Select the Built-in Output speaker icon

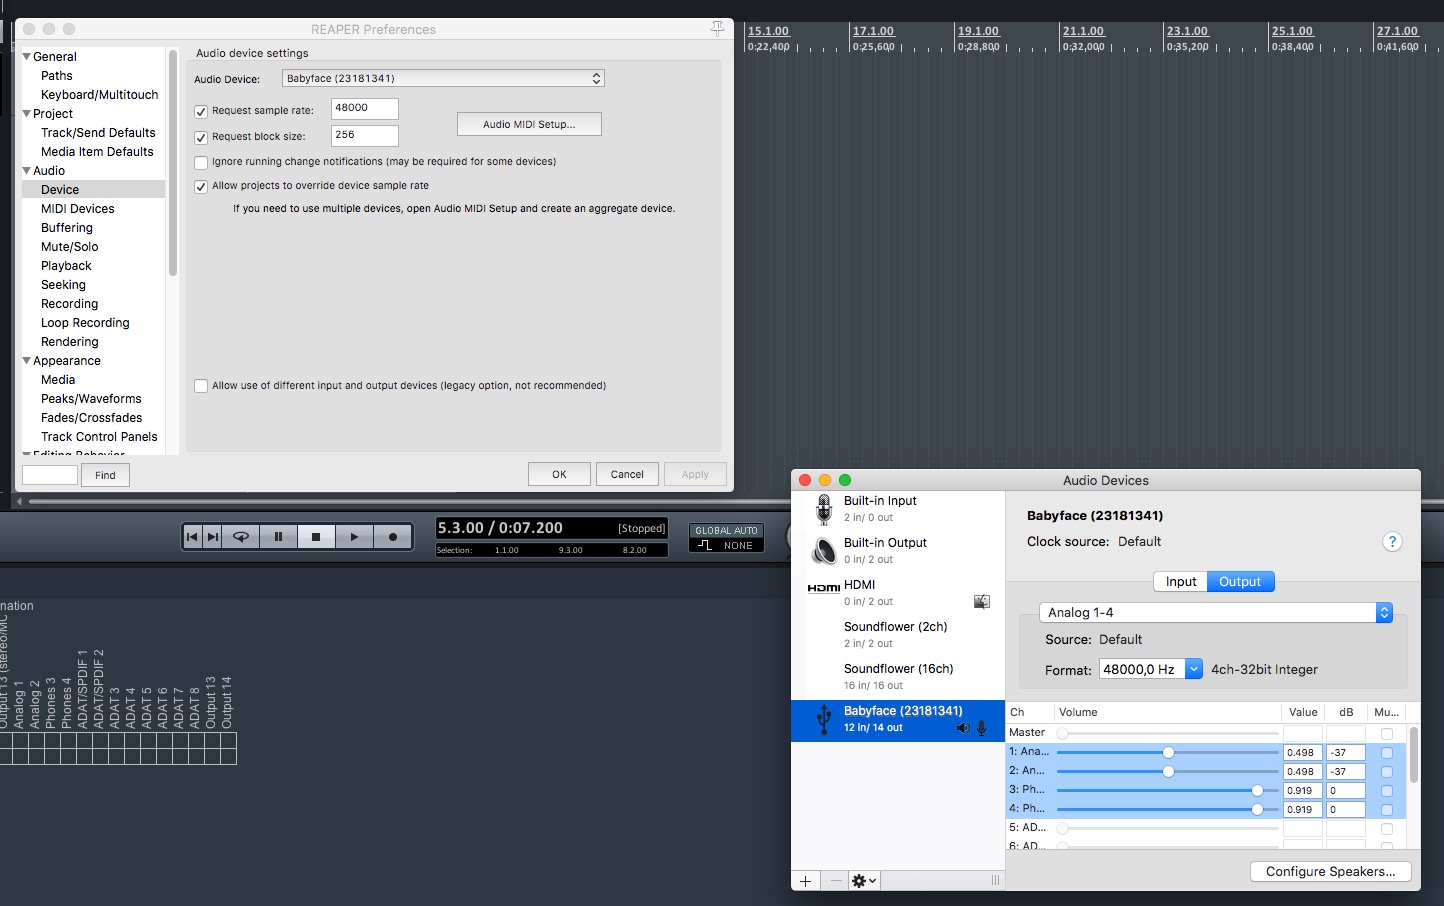824,551
